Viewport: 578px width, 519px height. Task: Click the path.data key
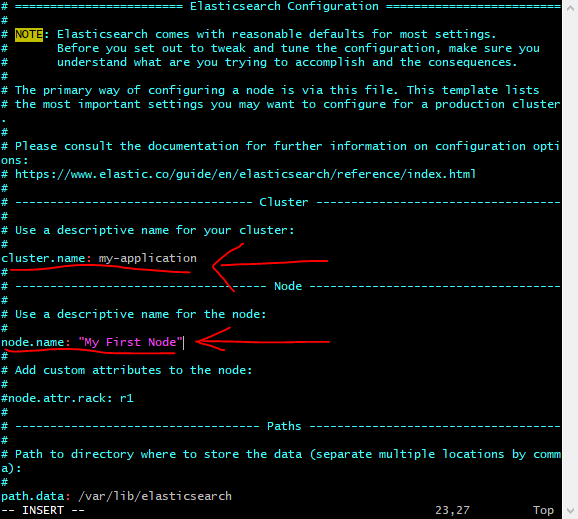pos(33,496)
